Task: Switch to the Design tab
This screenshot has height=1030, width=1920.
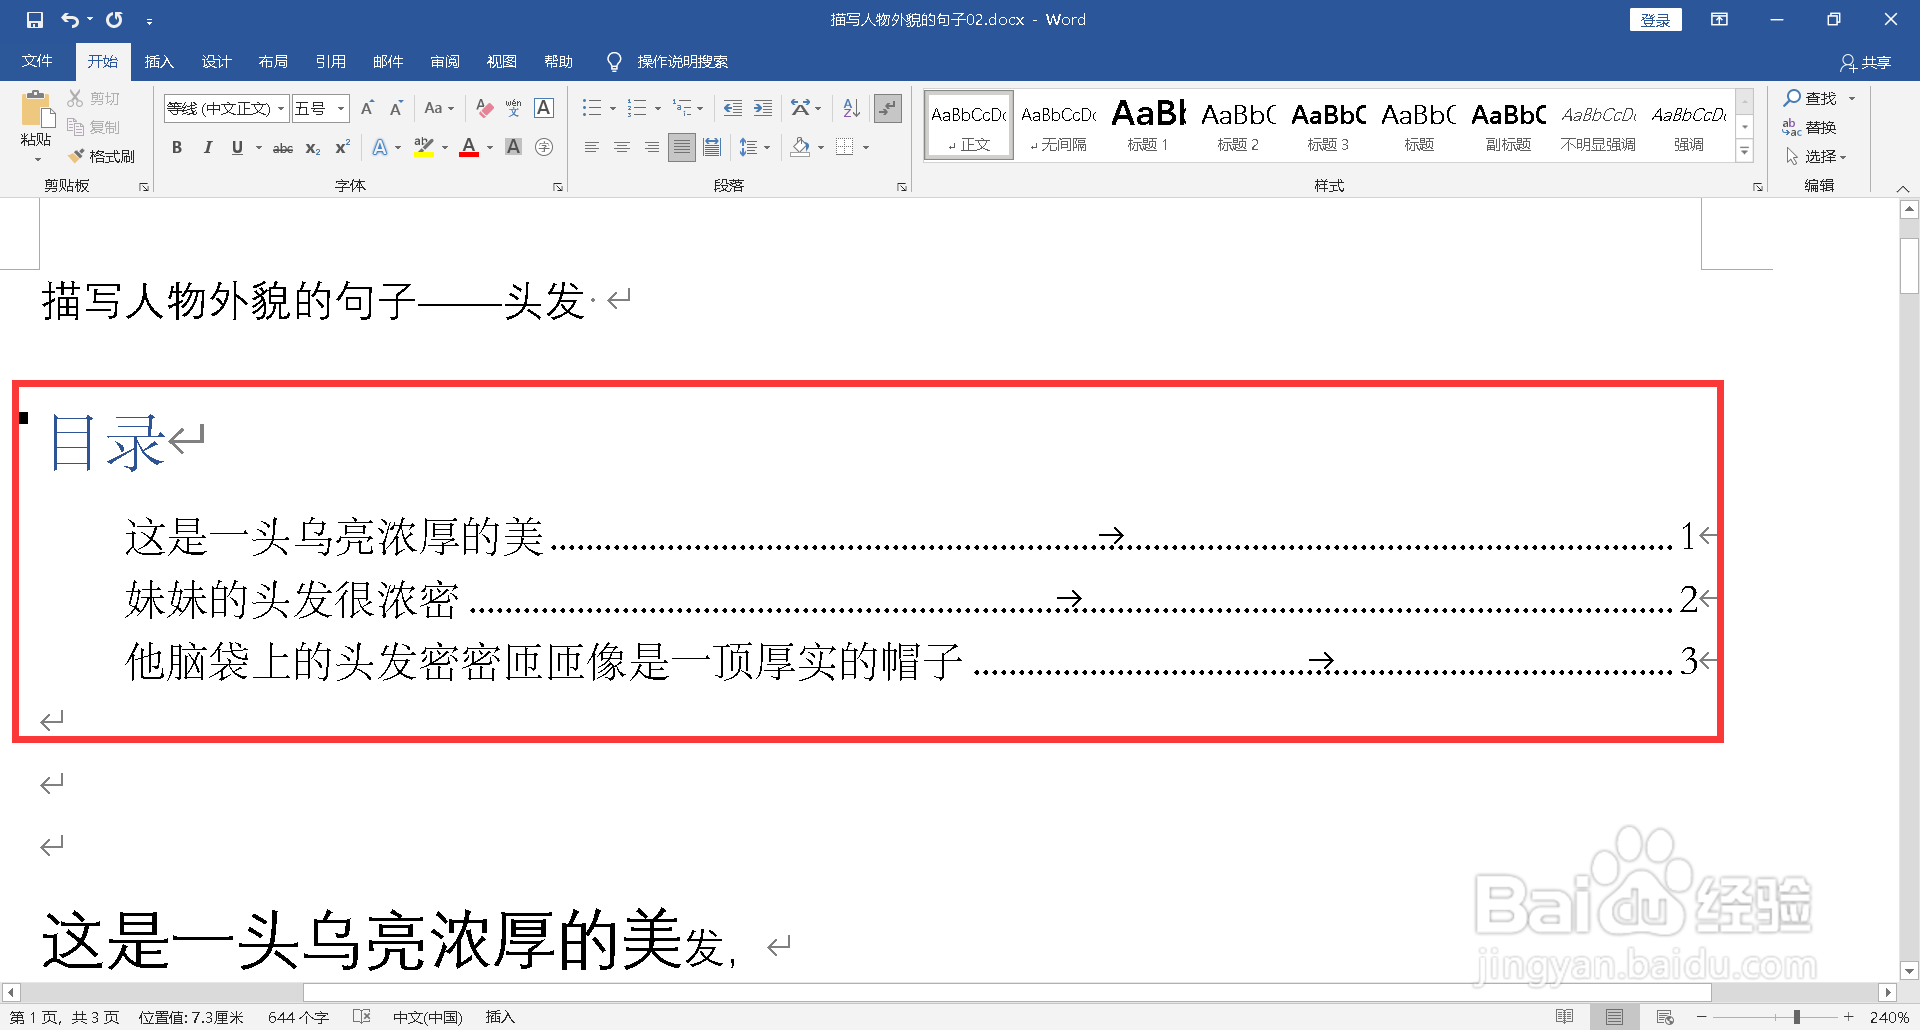Action: pos(216,62)
